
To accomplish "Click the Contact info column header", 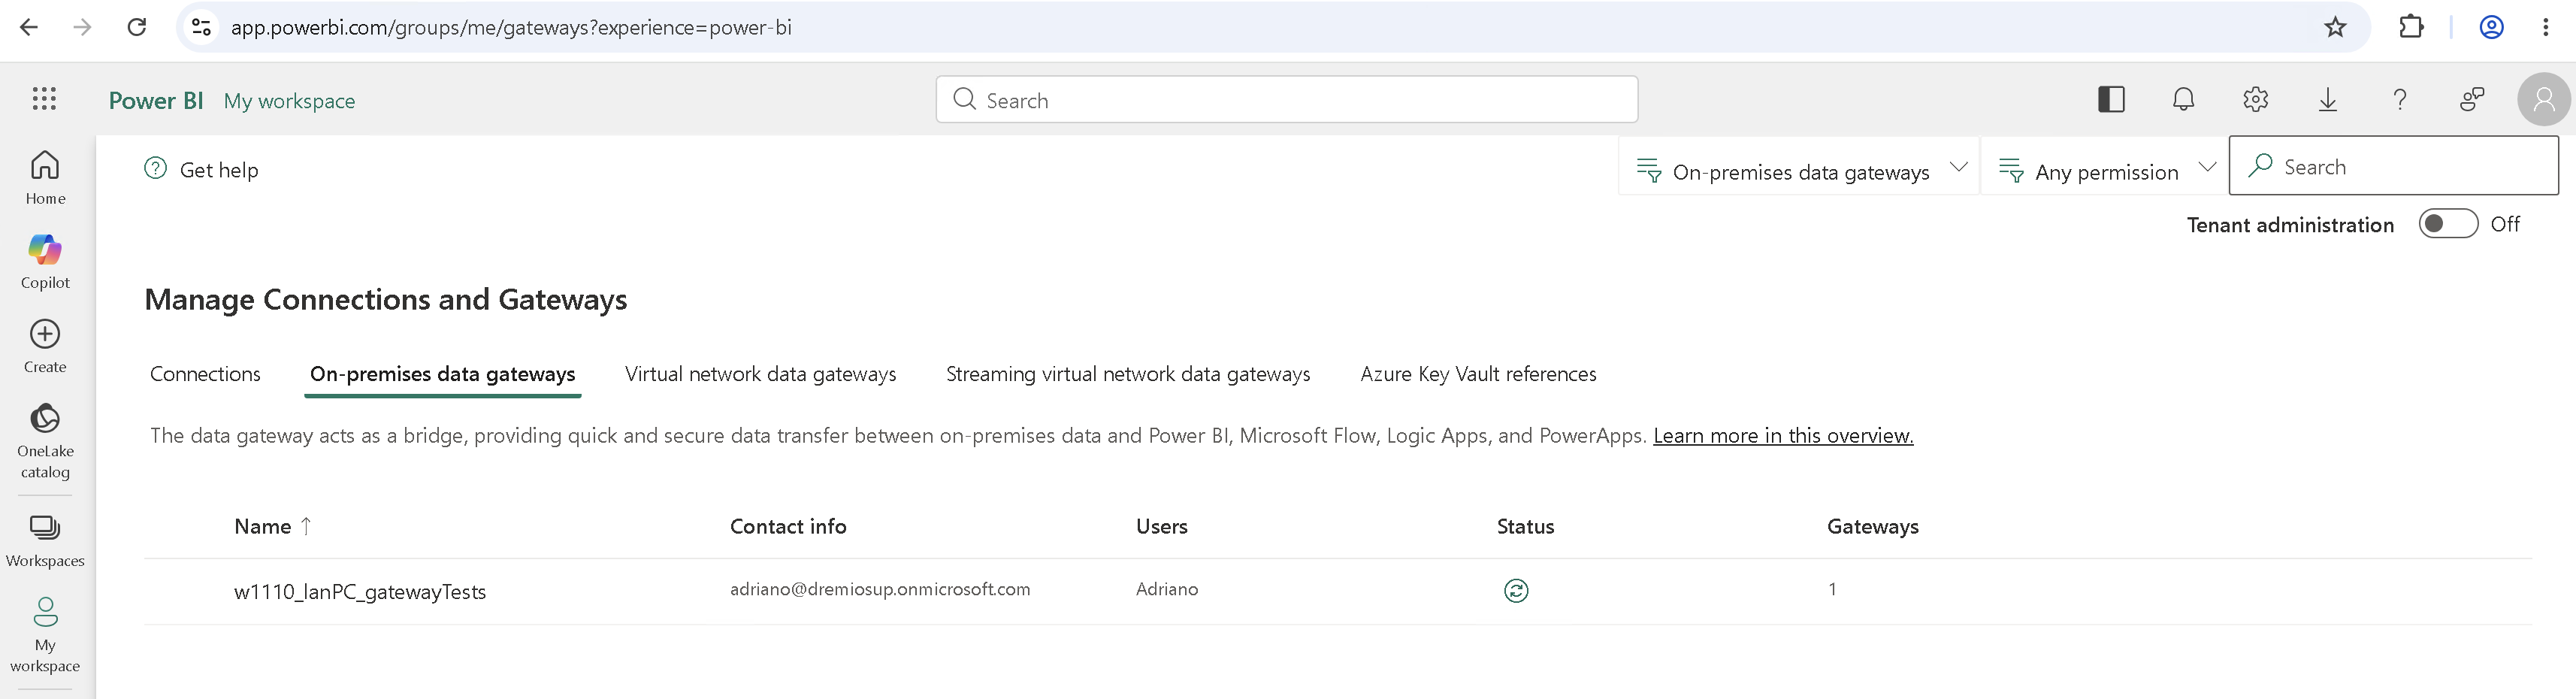I will pyautogui.click(x=788, y=526).
